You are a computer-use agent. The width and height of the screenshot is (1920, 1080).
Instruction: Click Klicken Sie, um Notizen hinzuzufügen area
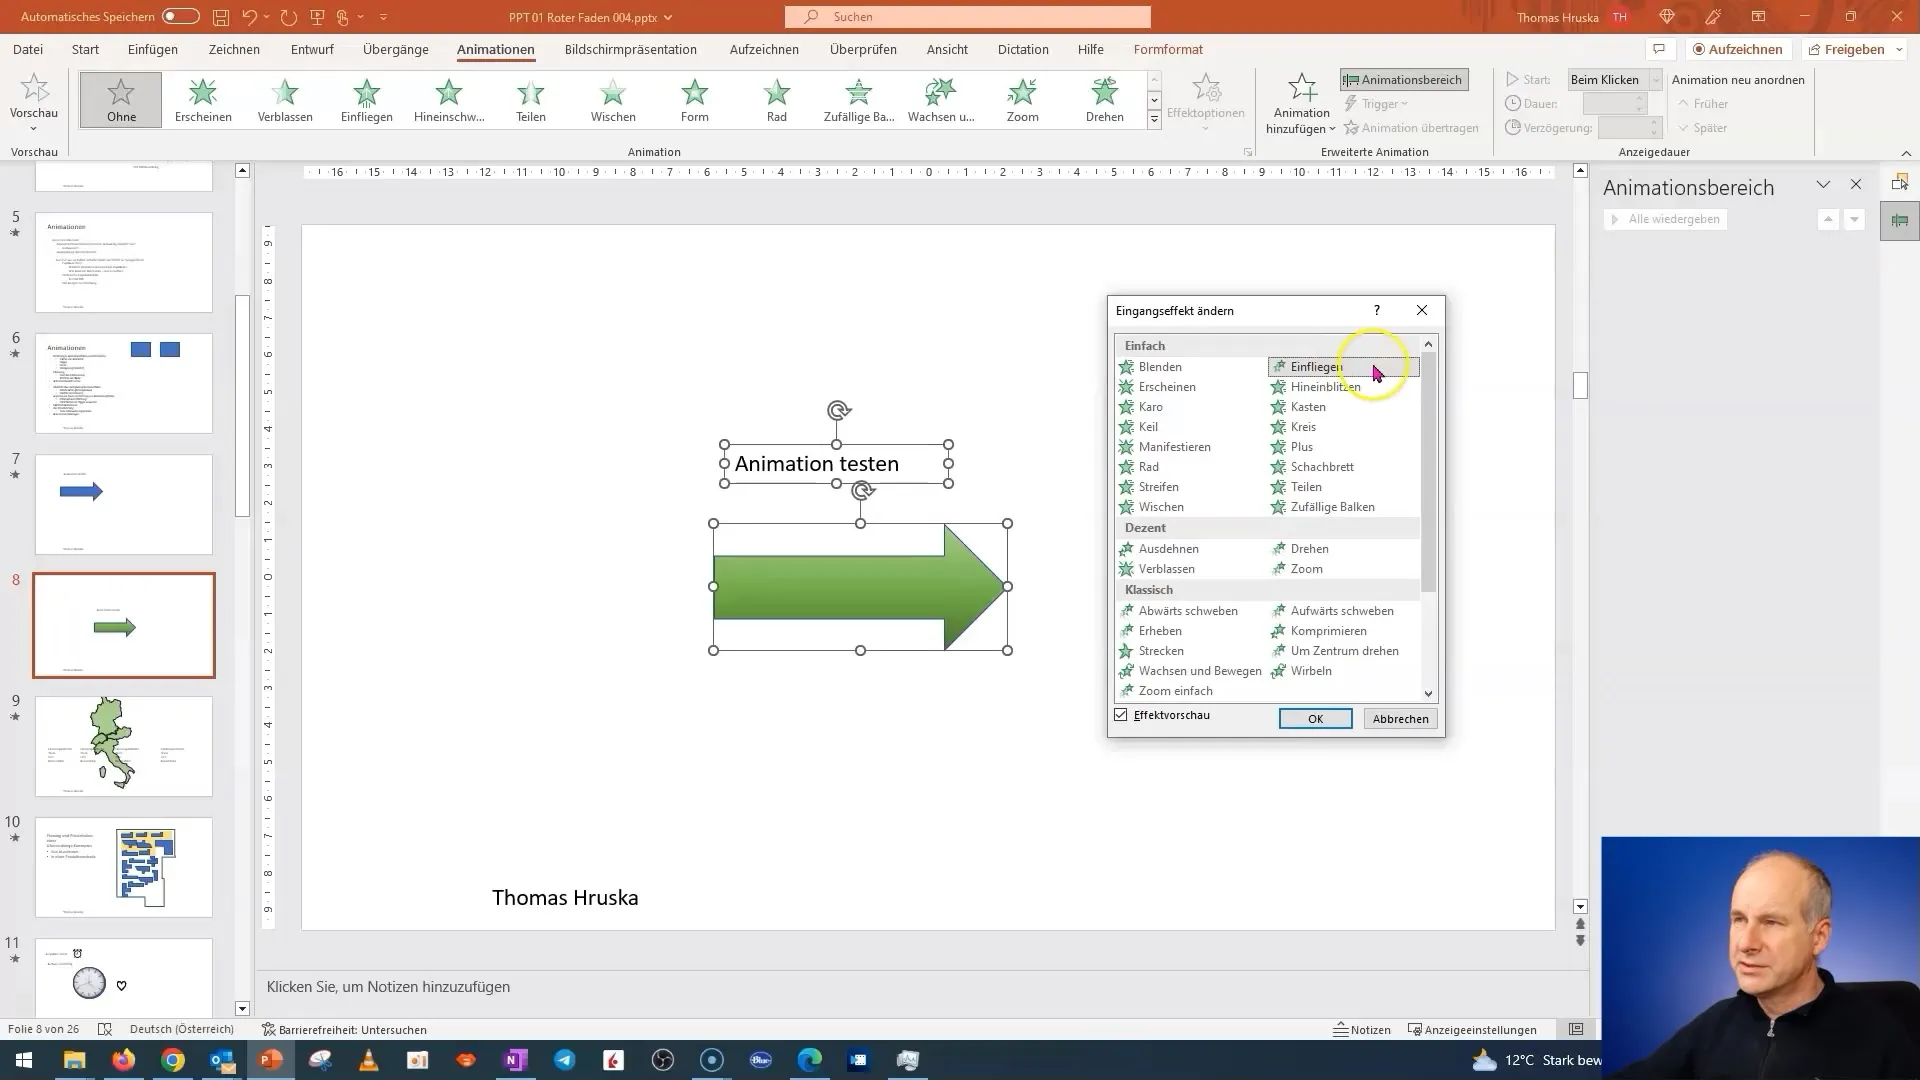point(388,987)
